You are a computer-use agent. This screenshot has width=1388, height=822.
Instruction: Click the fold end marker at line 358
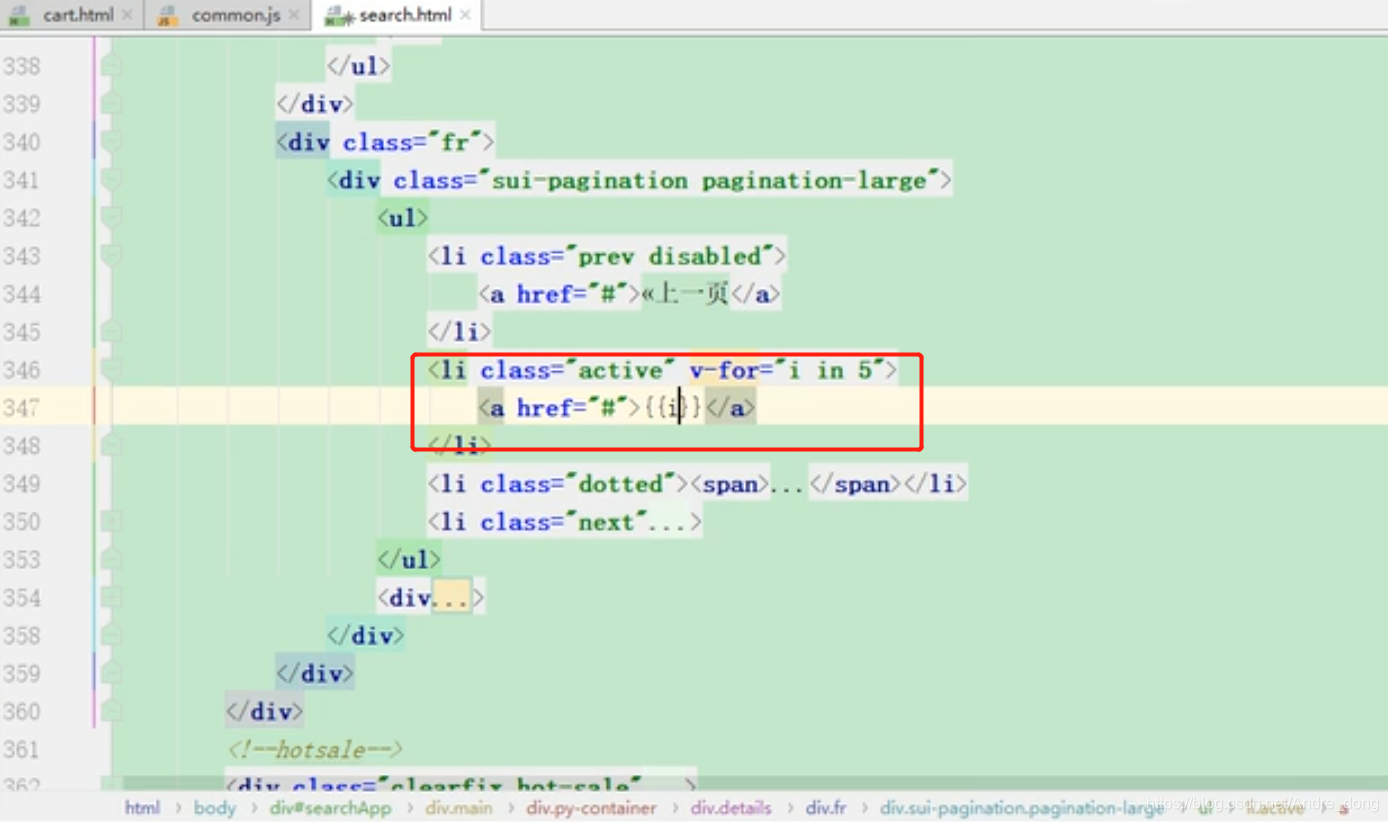click(111, 636)
